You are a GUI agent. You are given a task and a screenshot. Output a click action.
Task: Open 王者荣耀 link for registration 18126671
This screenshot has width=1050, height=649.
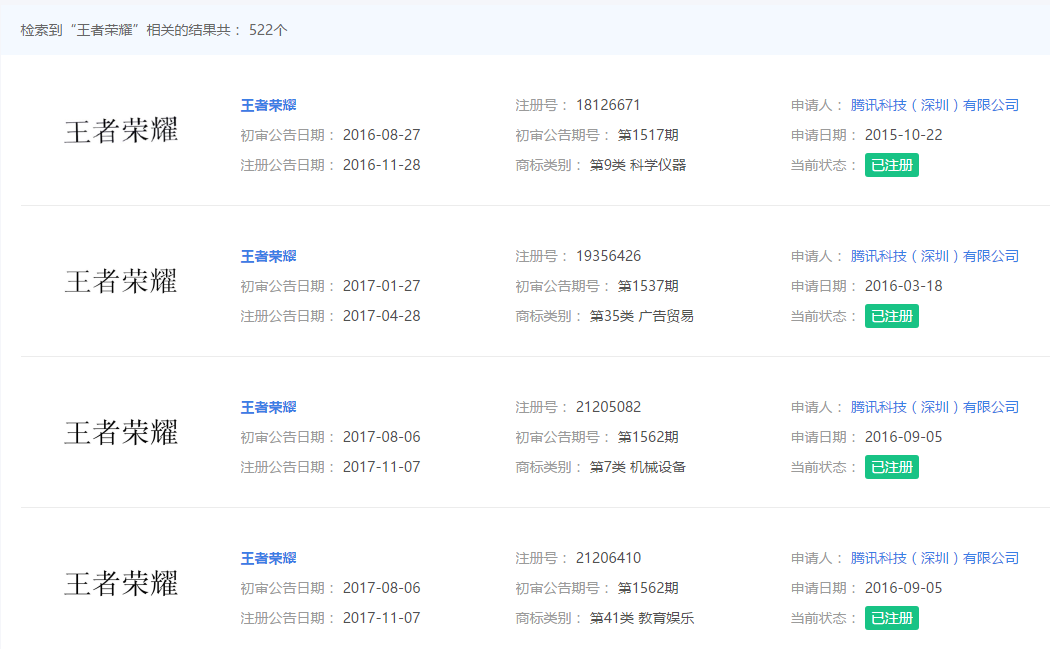click(269, 105)
